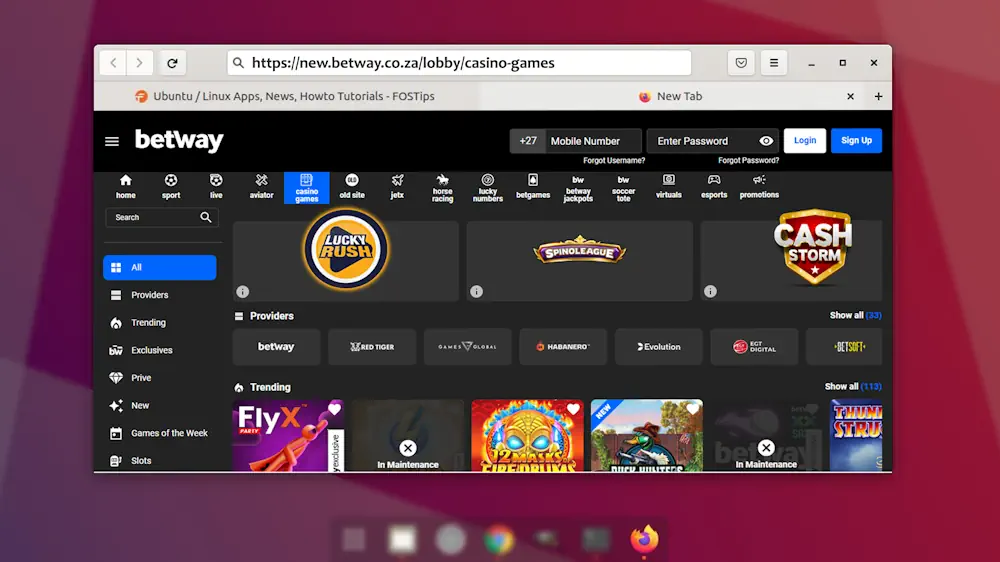Screen dimensions: 1000x562
Task: Open the Spinoleague promo banner
Action: coord(580,260)
